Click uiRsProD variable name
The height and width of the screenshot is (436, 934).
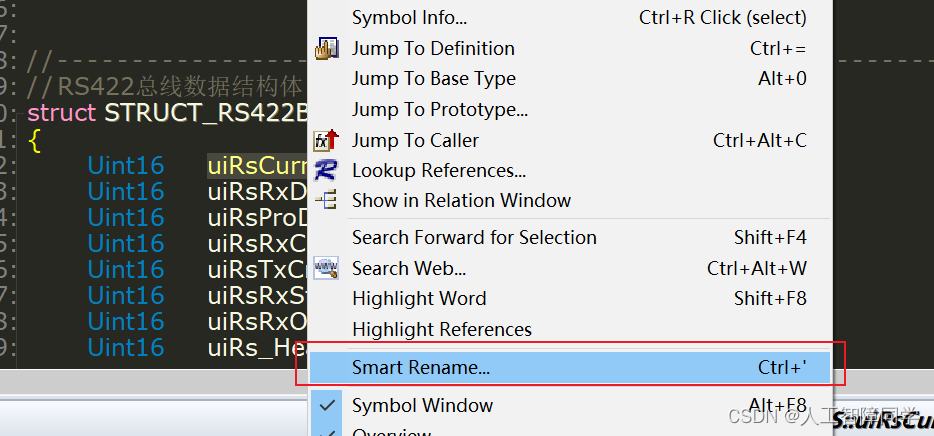click(257, 218)
